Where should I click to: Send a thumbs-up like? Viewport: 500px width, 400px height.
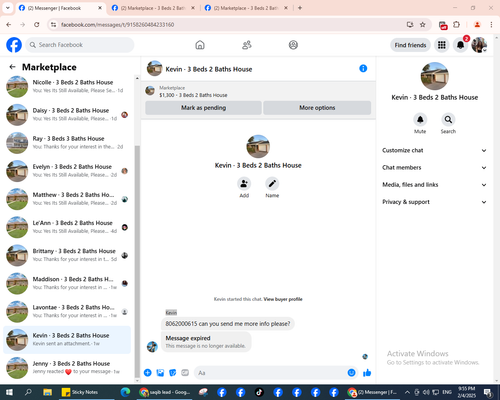367,373
